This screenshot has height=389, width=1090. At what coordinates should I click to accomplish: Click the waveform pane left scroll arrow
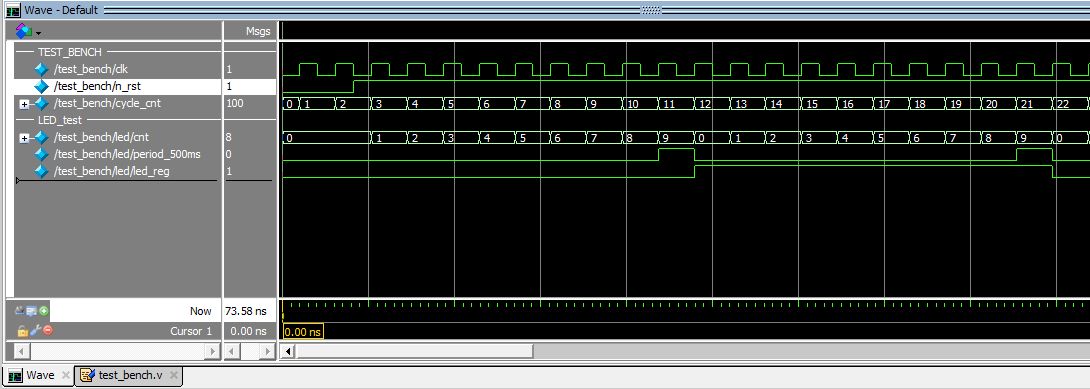point(288,351)
